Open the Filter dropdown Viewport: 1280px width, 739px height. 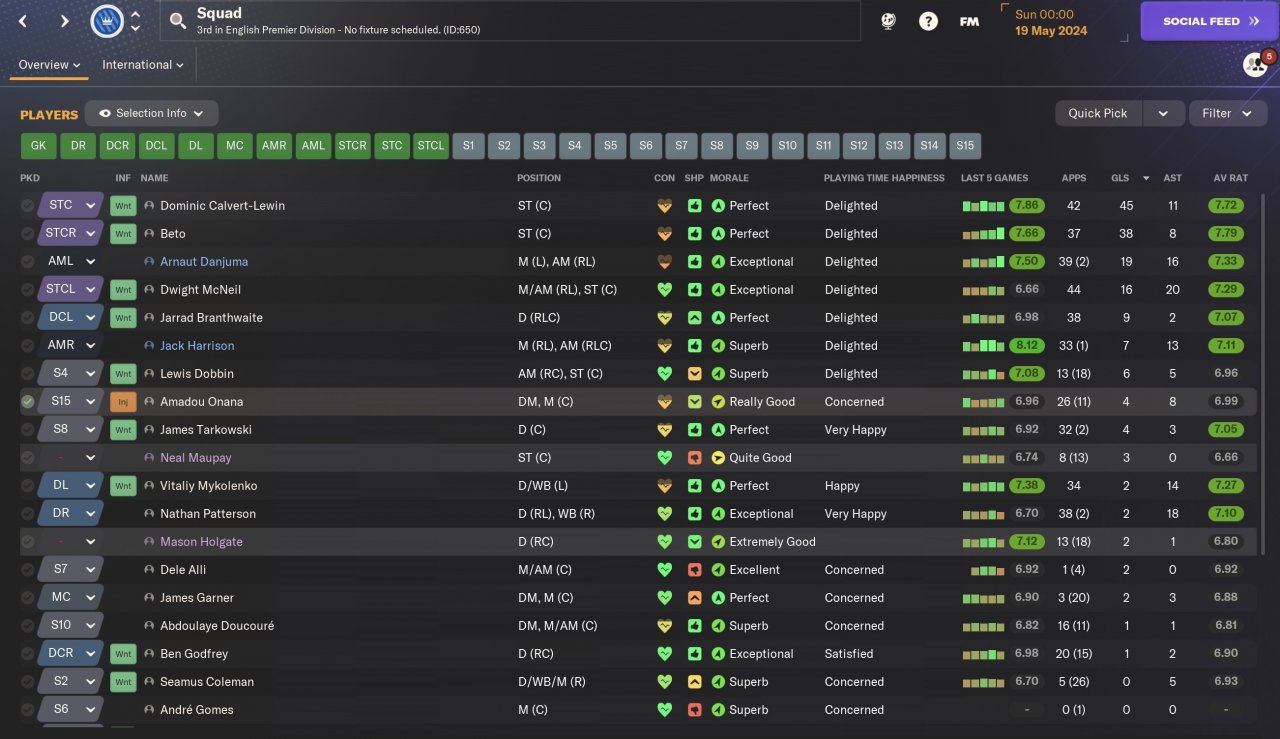pyautogui.click(x=1228, y=114)
